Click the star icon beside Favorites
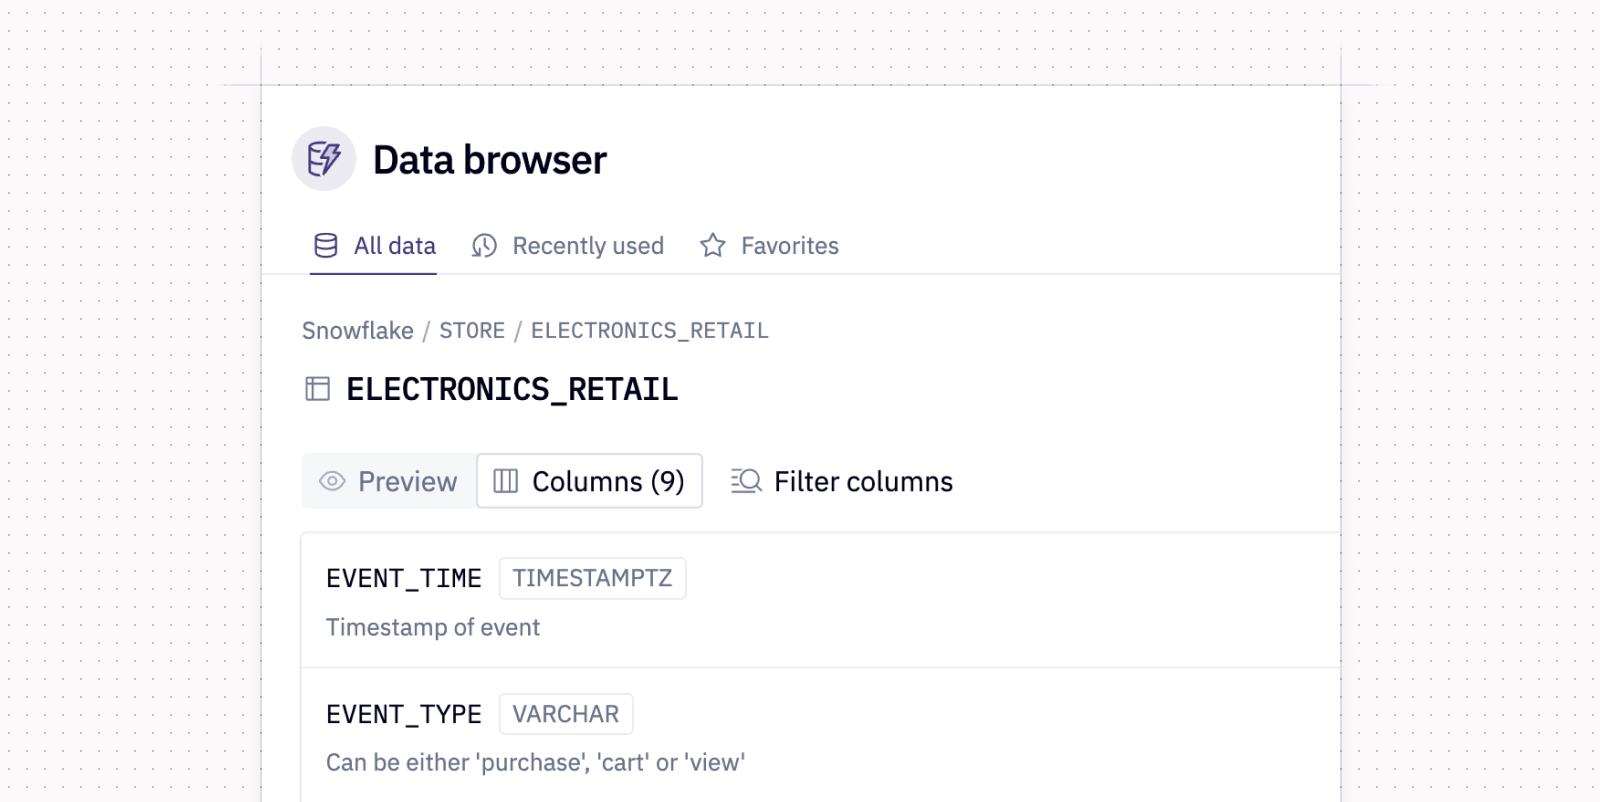Image resolution: width=1600 pixels, height=802 pixels. coord(712,245)
